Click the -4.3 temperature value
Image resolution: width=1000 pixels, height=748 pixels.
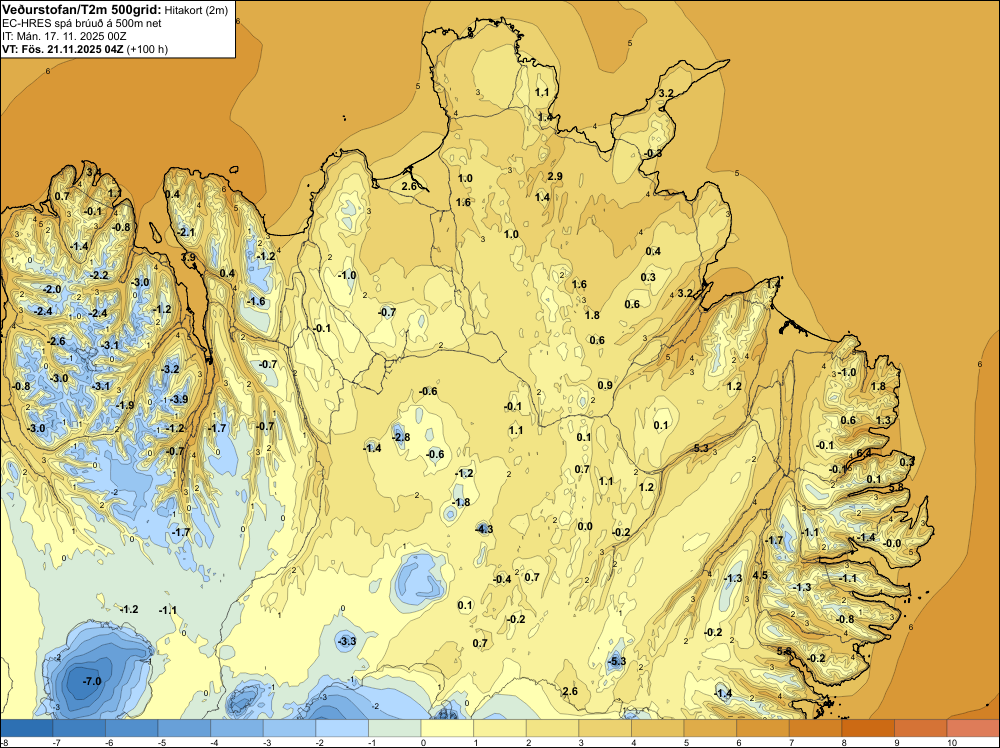tap(484, 529)
